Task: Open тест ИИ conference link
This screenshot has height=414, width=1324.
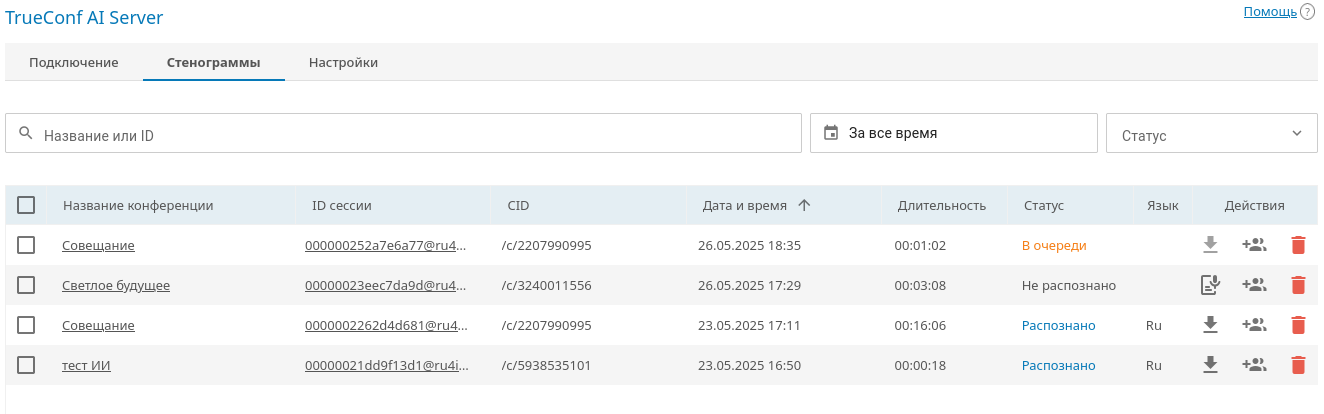Action: 86,365
